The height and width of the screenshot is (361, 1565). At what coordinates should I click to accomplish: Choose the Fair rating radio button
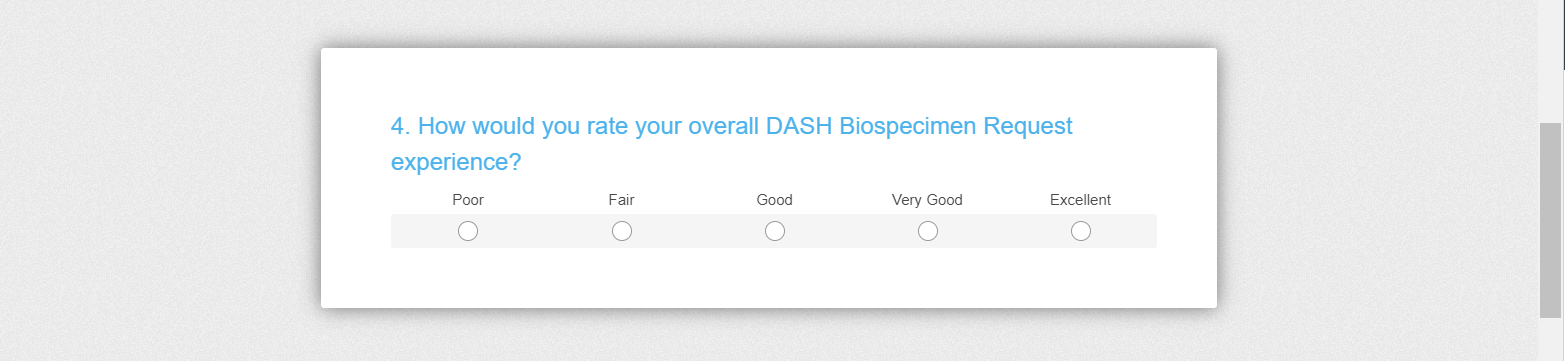(621, 231)
